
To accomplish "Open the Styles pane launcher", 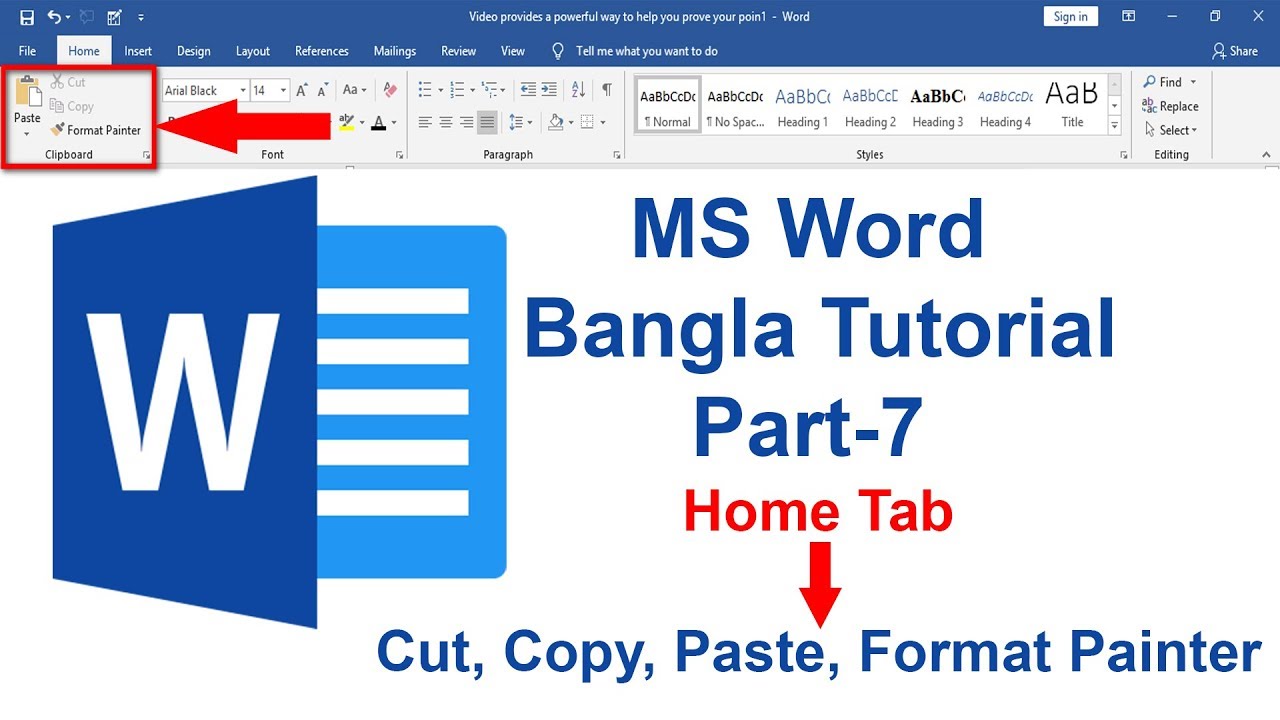I will [1124, 155].
